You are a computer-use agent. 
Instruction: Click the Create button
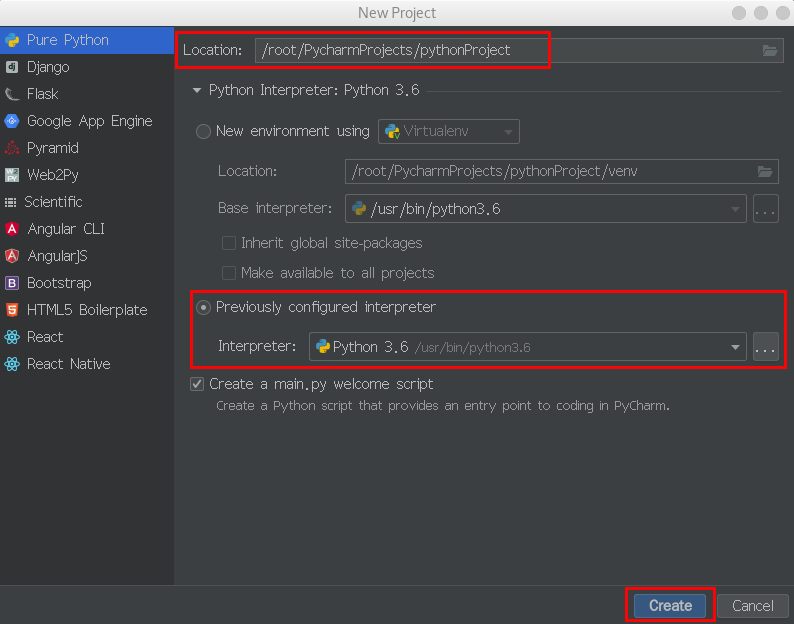point(670,606)
